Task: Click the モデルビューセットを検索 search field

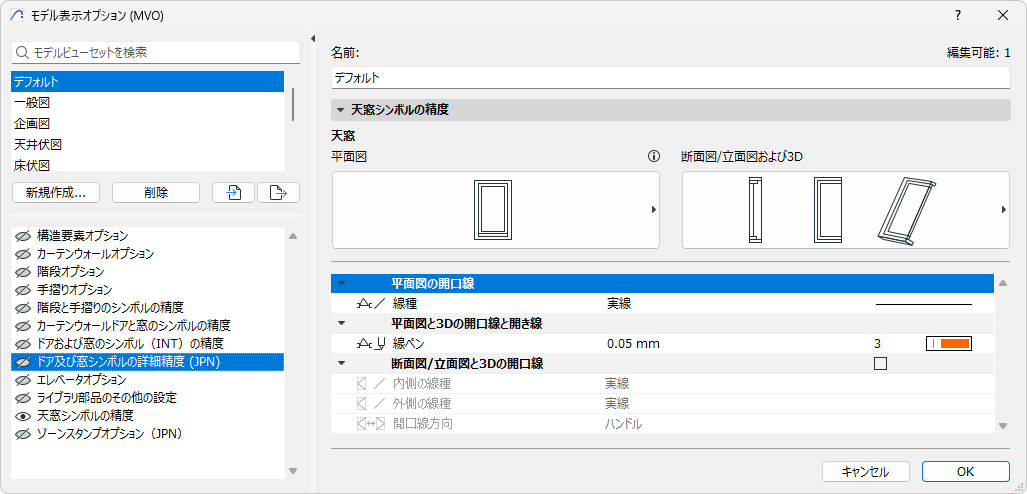Action: coord(155,52)
